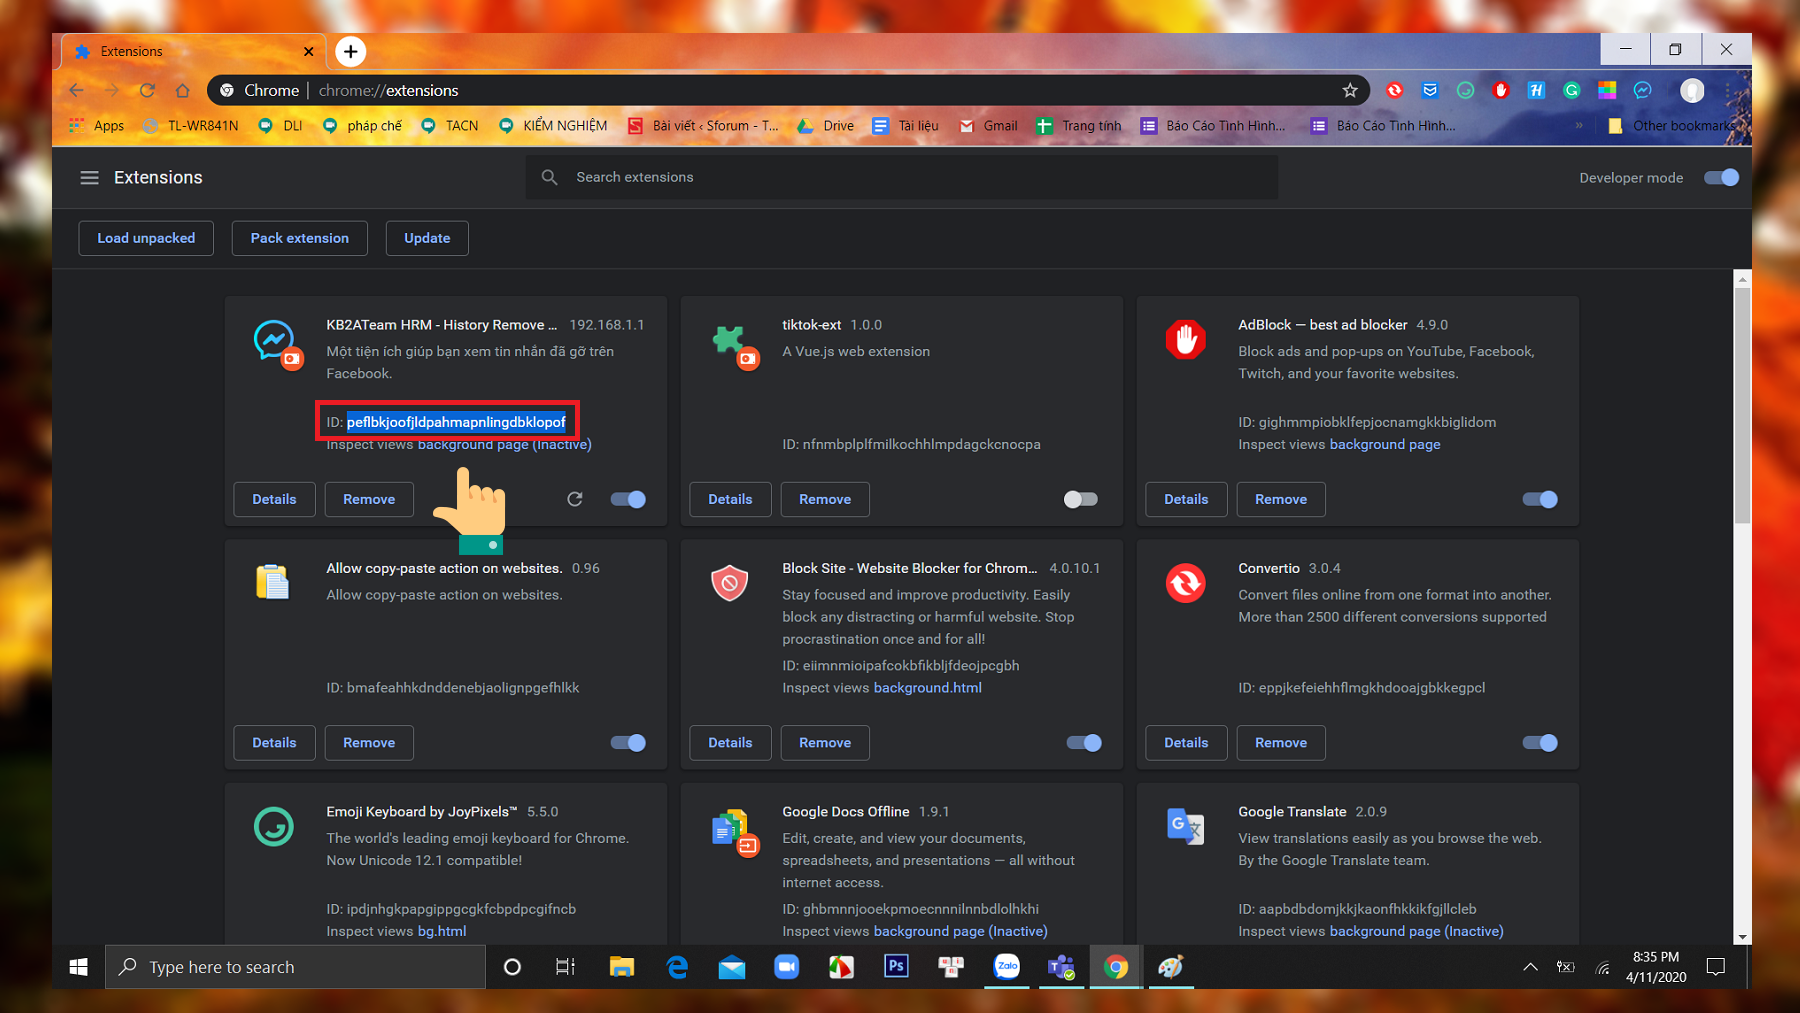Disable the Convertio extension
Screen dimensions: 1800x1013
coord(1539,743)
